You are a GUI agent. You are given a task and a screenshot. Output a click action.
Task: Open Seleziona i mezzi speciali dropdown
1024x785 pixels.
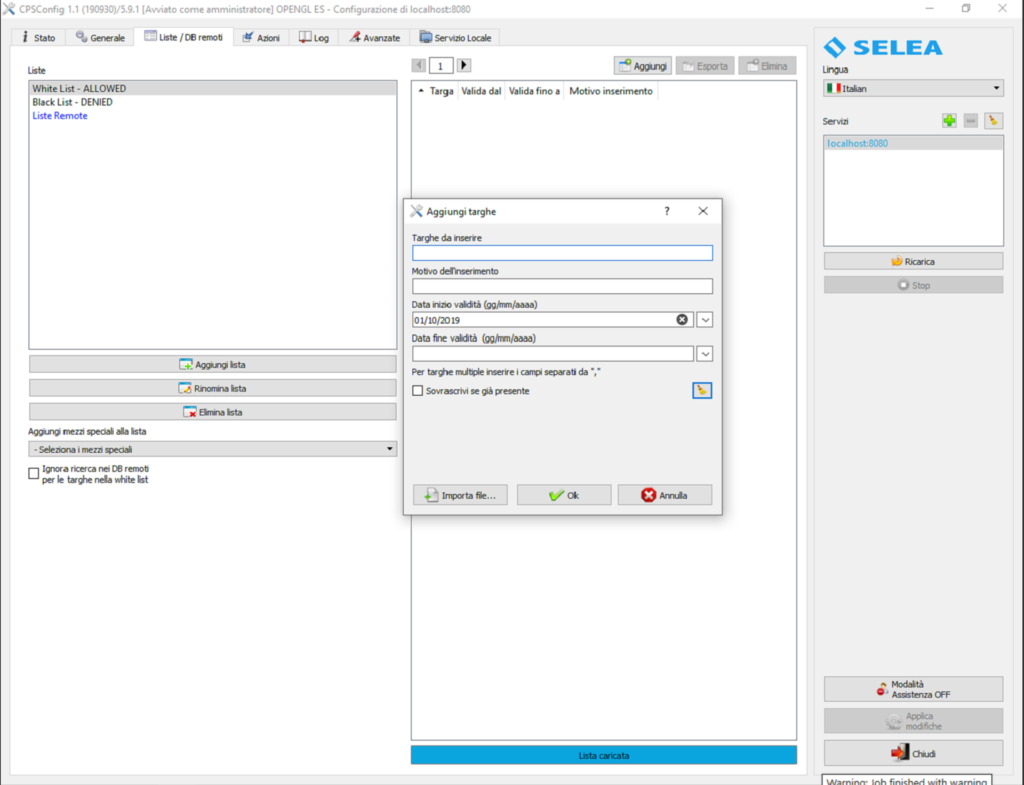pos(212,450)
